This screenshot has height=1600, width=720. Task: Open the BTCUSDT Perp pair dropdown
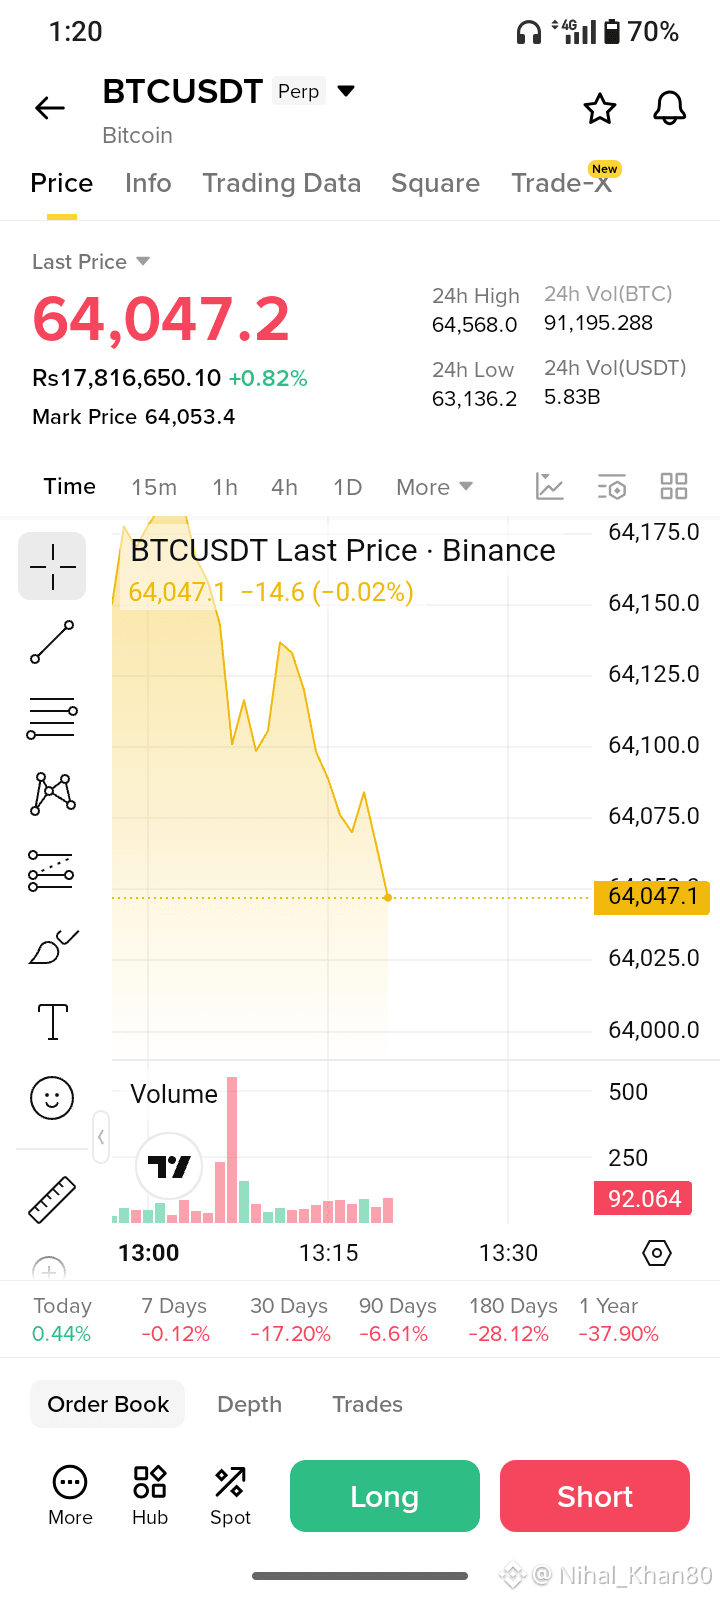346,91
